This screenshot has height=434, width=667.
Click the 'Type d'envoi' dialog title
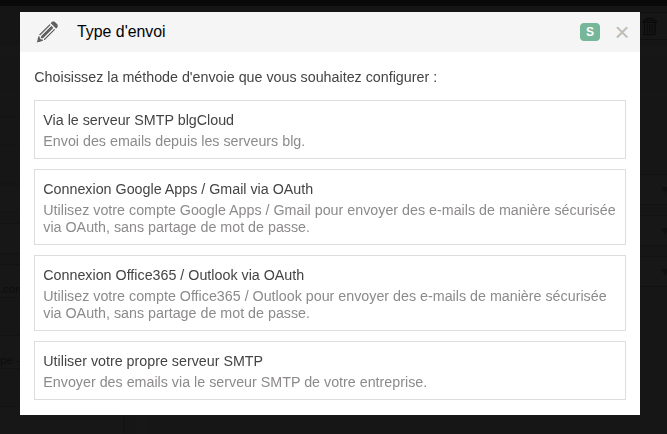point(121,32)
